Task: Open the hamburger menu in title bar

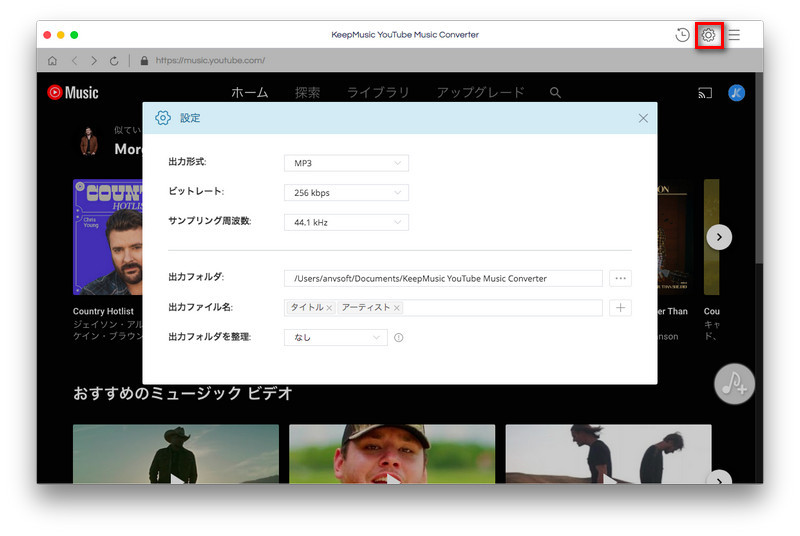Action: click(x=734, y=35)
